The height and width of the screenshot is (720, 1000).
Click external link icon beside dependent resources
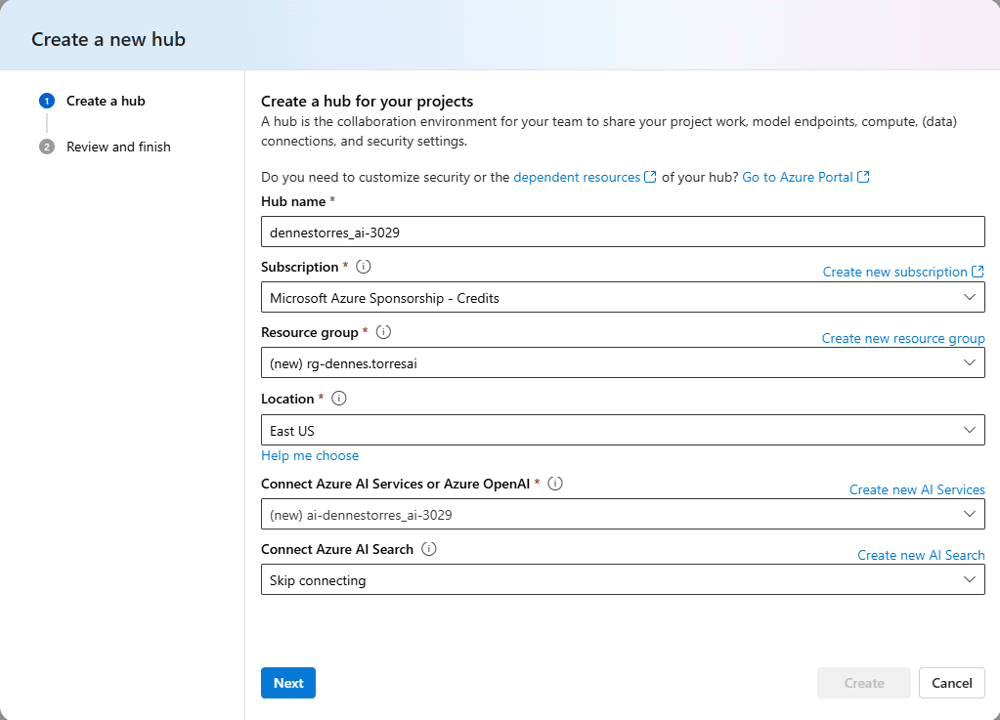point(650,177)
